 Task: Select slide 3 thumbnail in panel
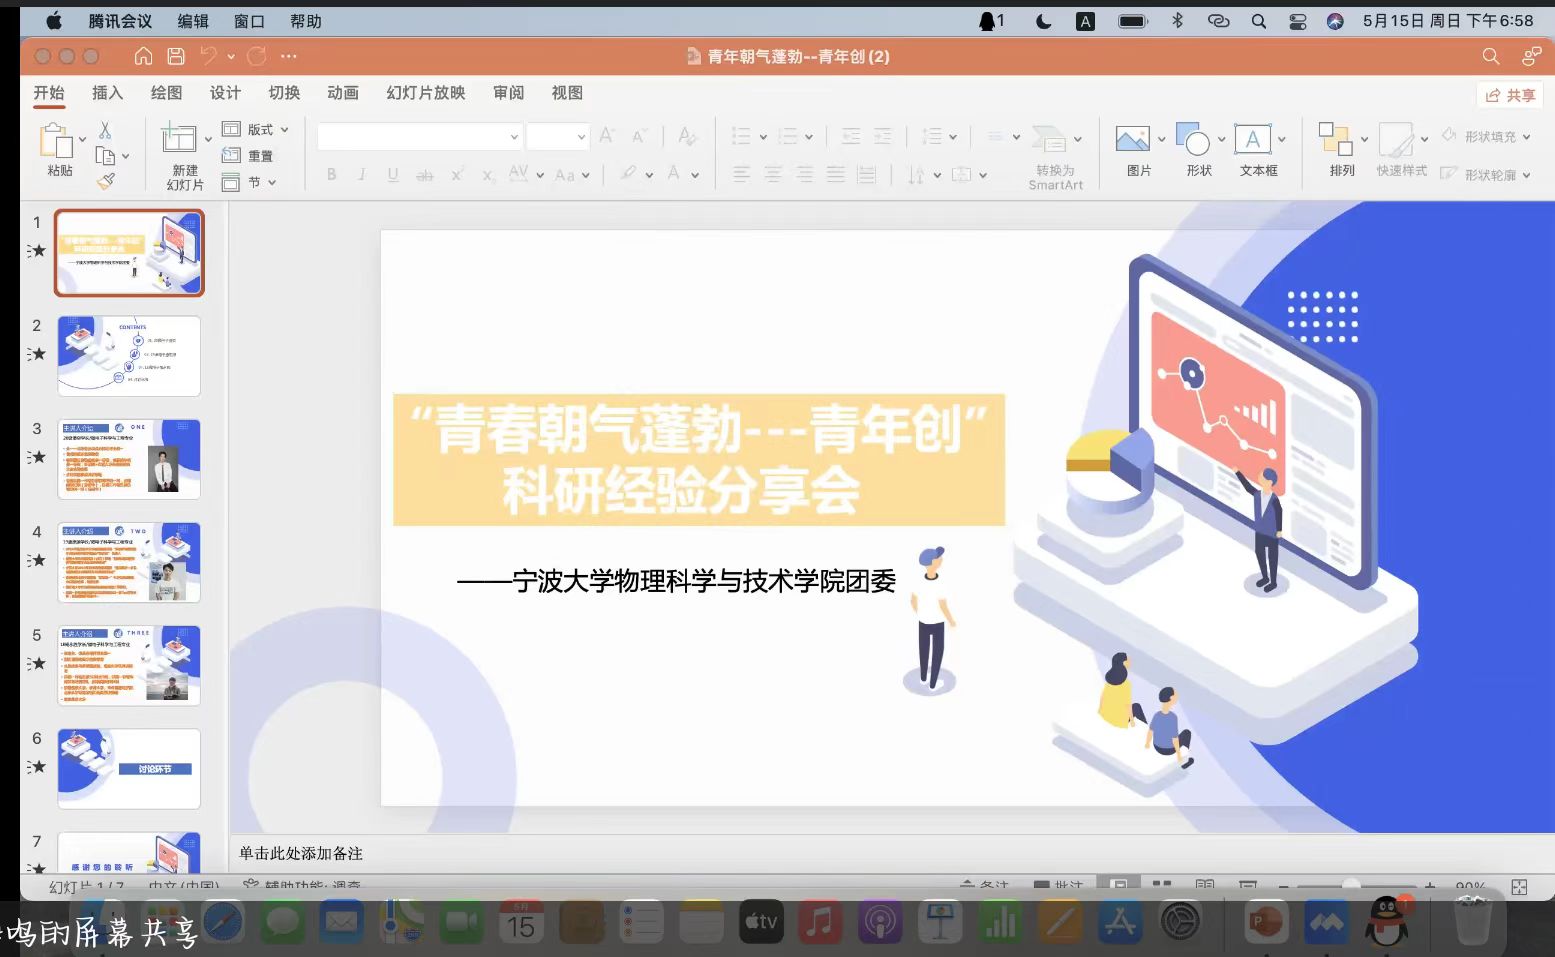click(129, 459)
